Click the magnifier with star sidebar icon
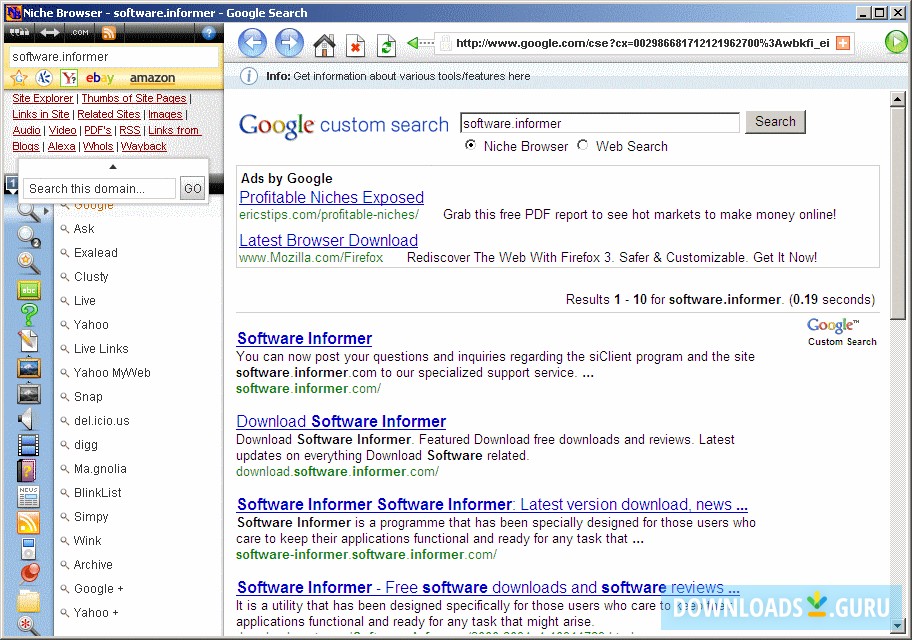The image size is (912, 640). coord(28,263)
